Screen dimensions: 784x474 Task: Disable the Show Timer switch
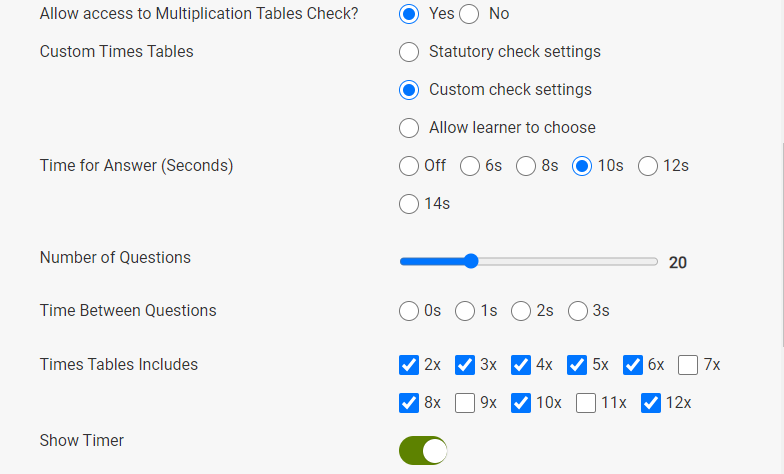pyautogui.click(x=423, y=451)
